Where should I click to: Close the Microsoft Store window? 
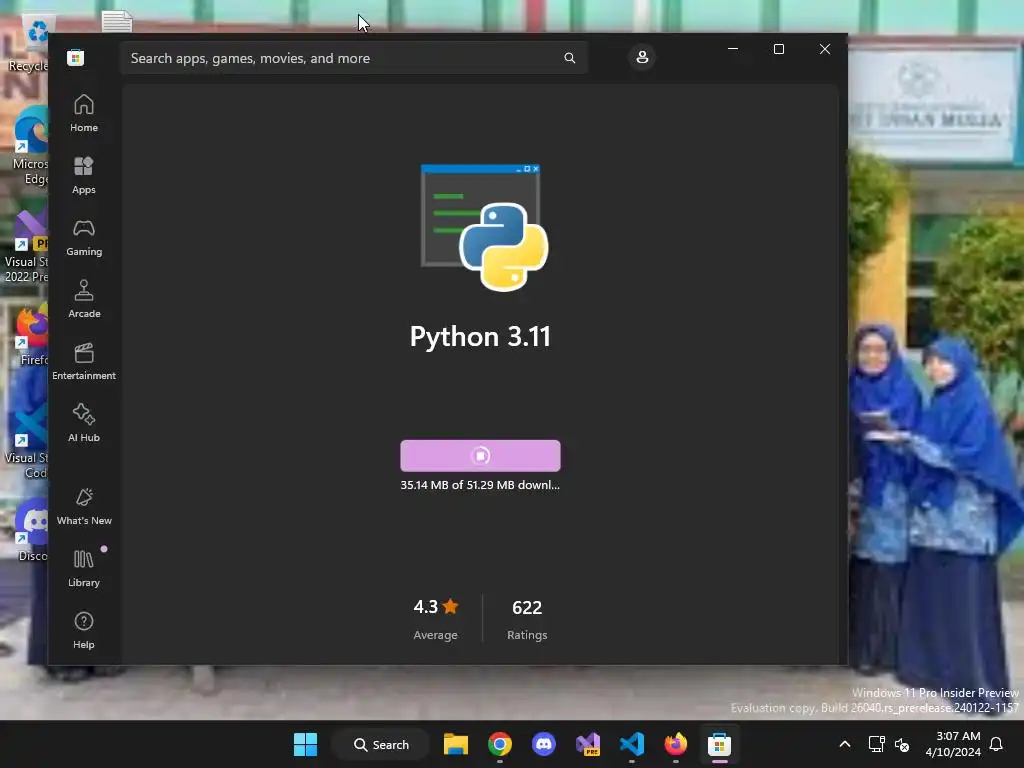point(825,49)
